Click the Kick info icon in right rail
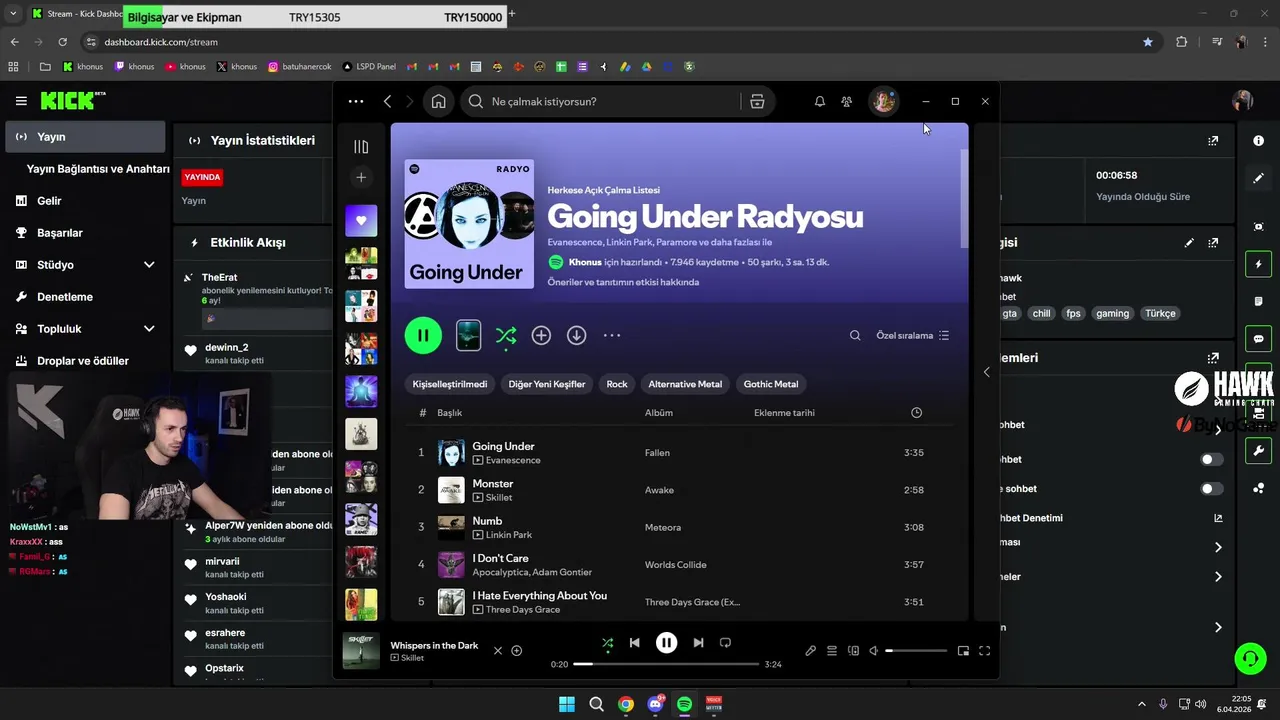The height and width of the screenshot is (720, 1280). coord(1258,141)
